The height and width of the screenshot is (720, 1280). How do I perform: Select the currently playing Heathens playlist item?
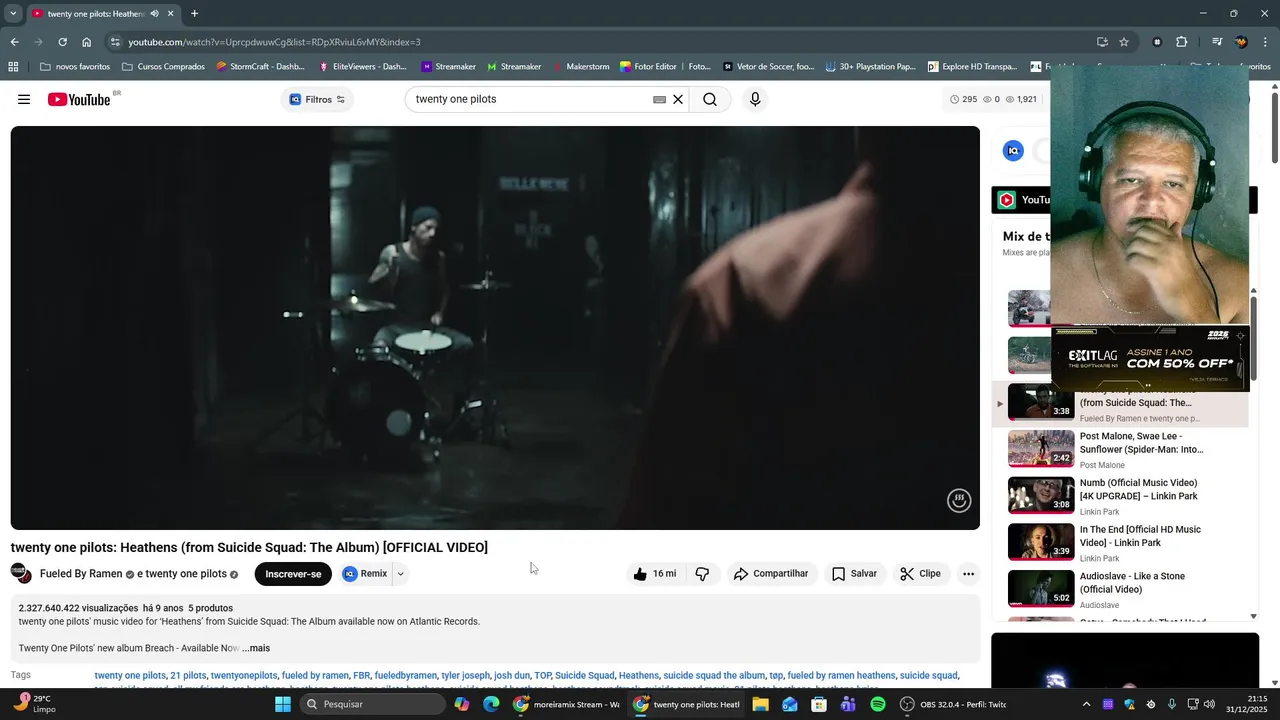pos(1120,402)
